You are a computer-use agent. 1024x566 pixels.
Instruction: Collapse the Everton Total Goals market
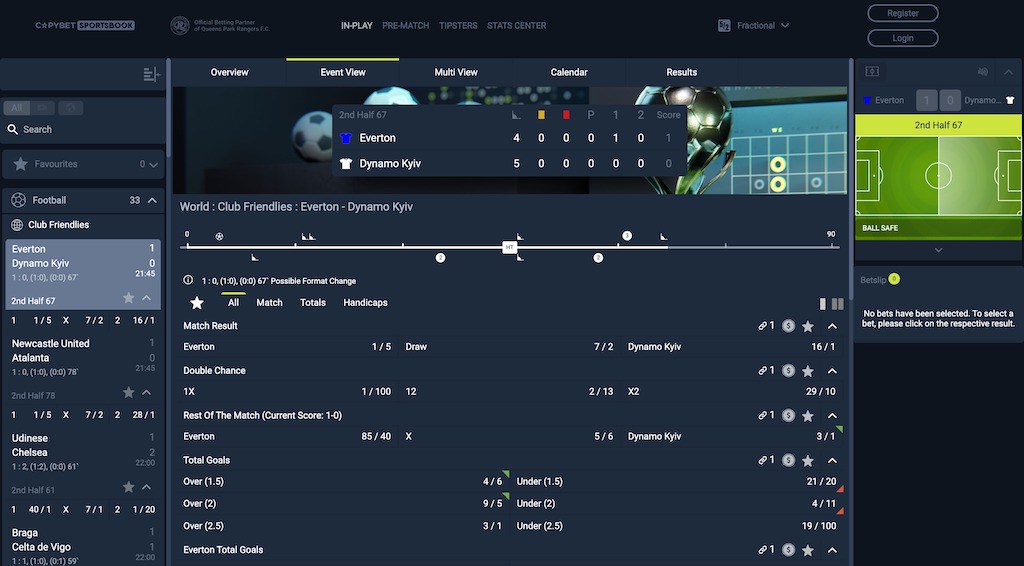(832, 550)
